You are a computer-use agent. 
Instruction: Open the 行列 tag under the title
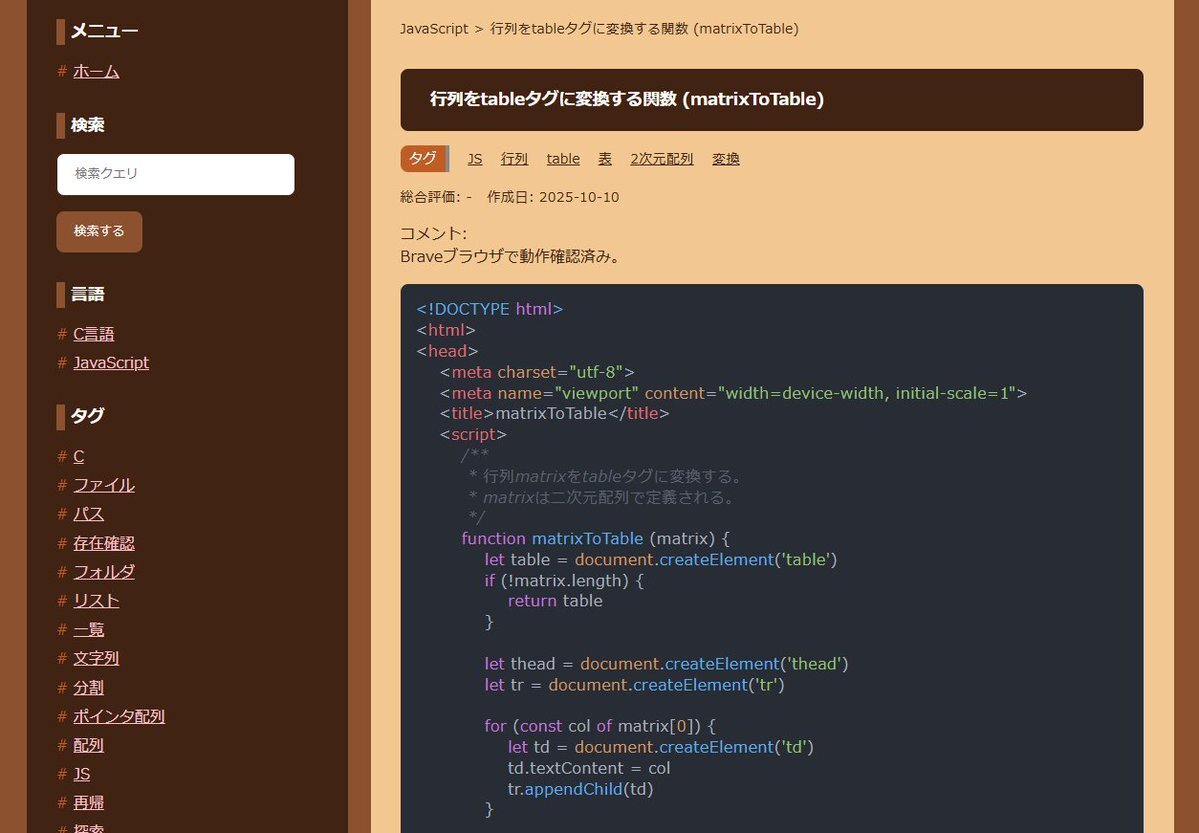pyautogui.click(x=514, y=159)
